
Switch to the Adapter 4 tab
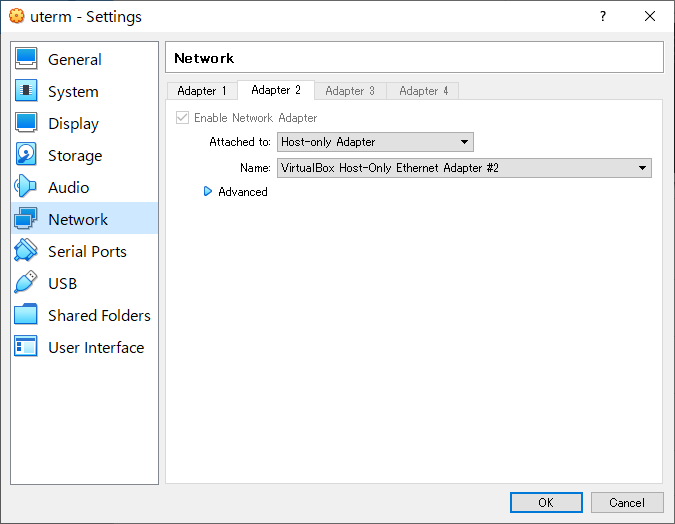point(423,91)
